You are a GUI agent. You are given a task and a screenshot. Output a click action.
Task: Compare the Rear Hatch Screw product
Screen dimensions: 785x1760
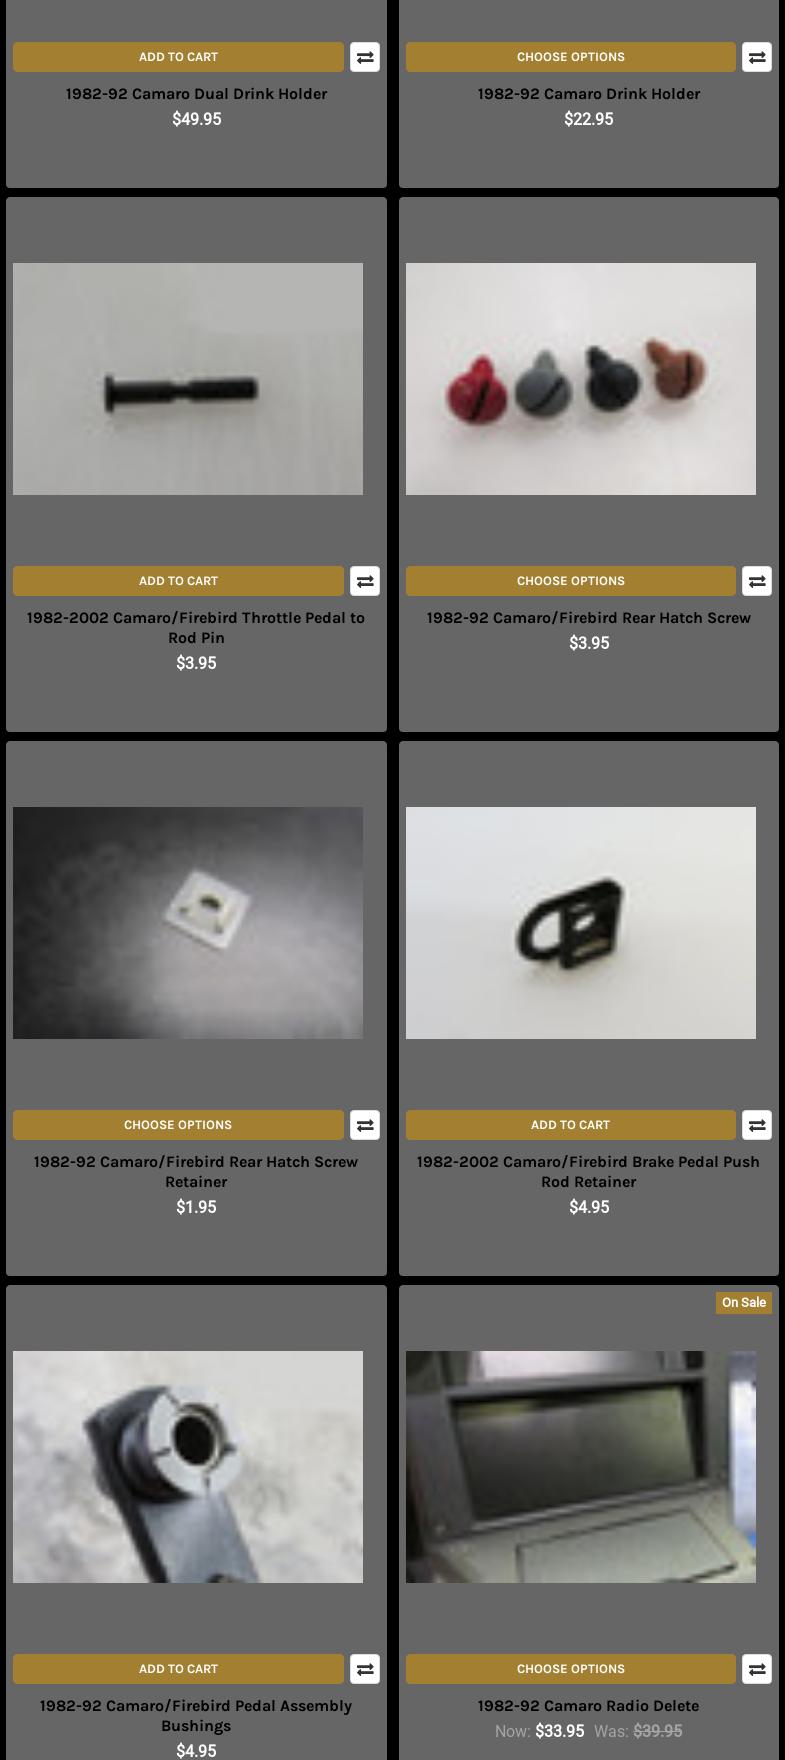pos(757,581)
